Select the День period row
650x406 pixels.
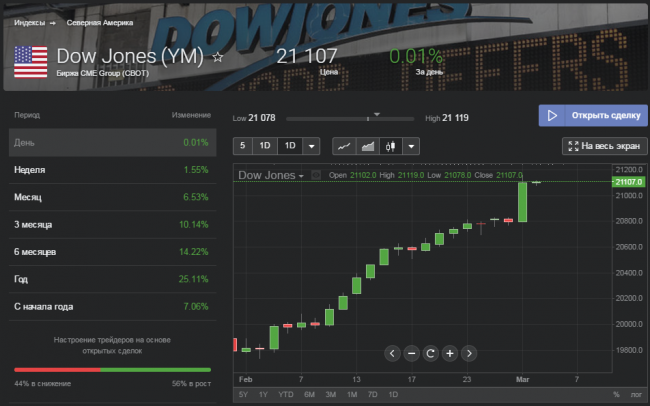[x=112, y=143]
